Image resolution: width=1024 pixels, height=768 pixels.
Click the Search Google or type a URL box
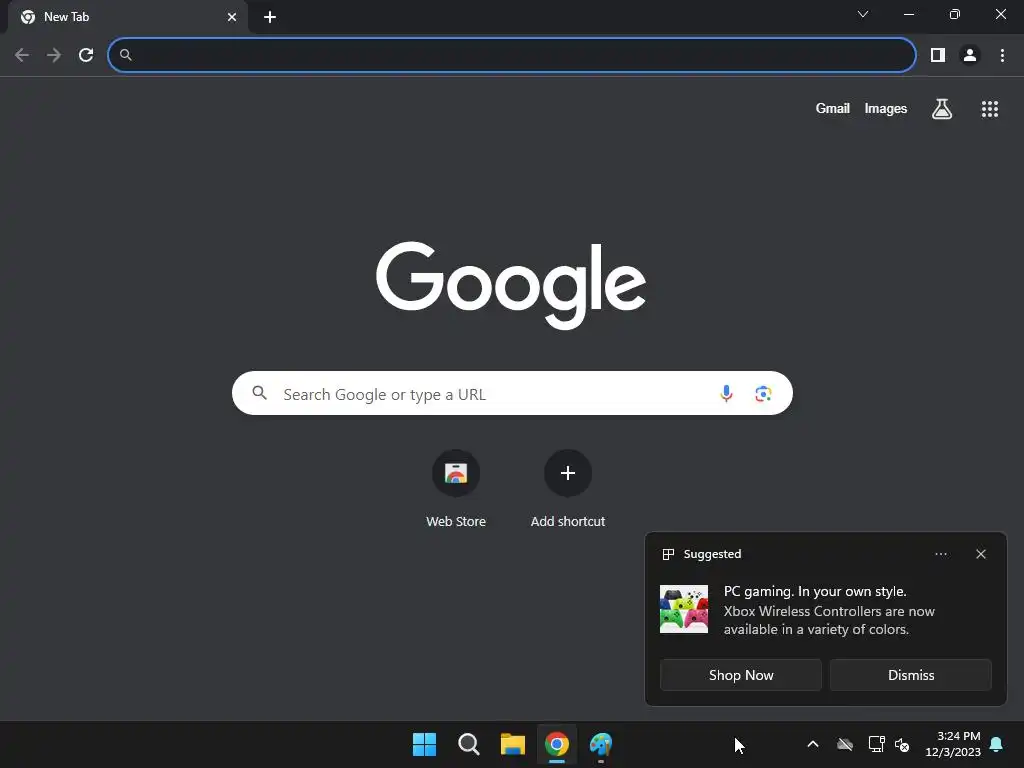(x=512, y=393)
